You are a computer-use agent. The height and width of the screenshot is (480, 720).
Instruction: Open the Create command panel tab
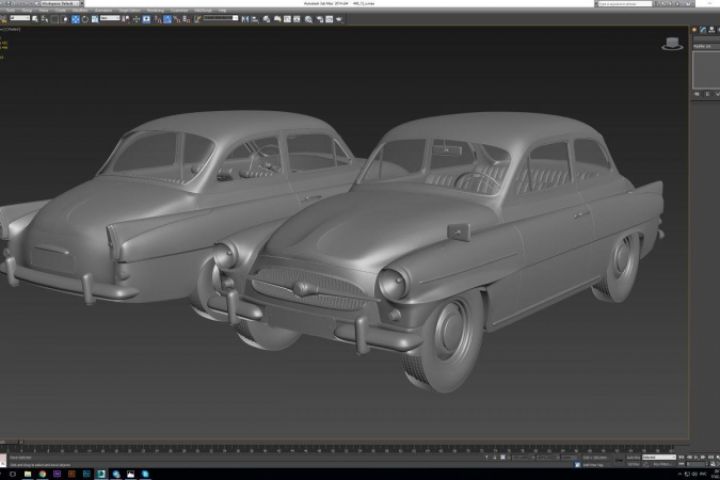pyautogui.click(x=696, y=31)
